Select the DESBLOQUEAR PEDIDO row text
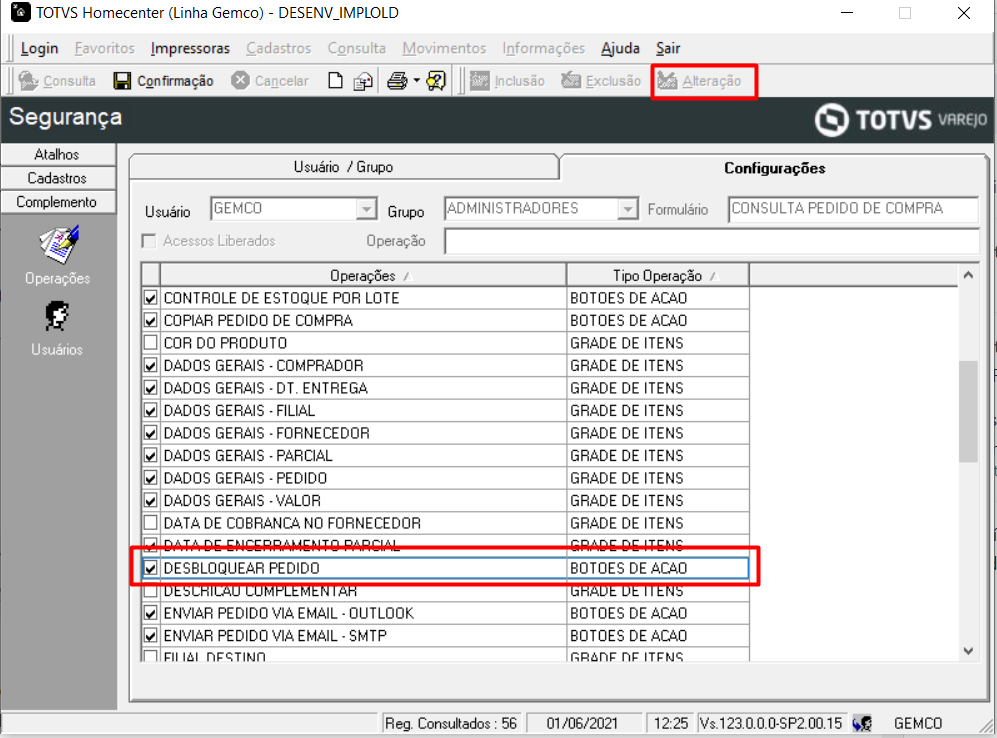 click(242, 568)
